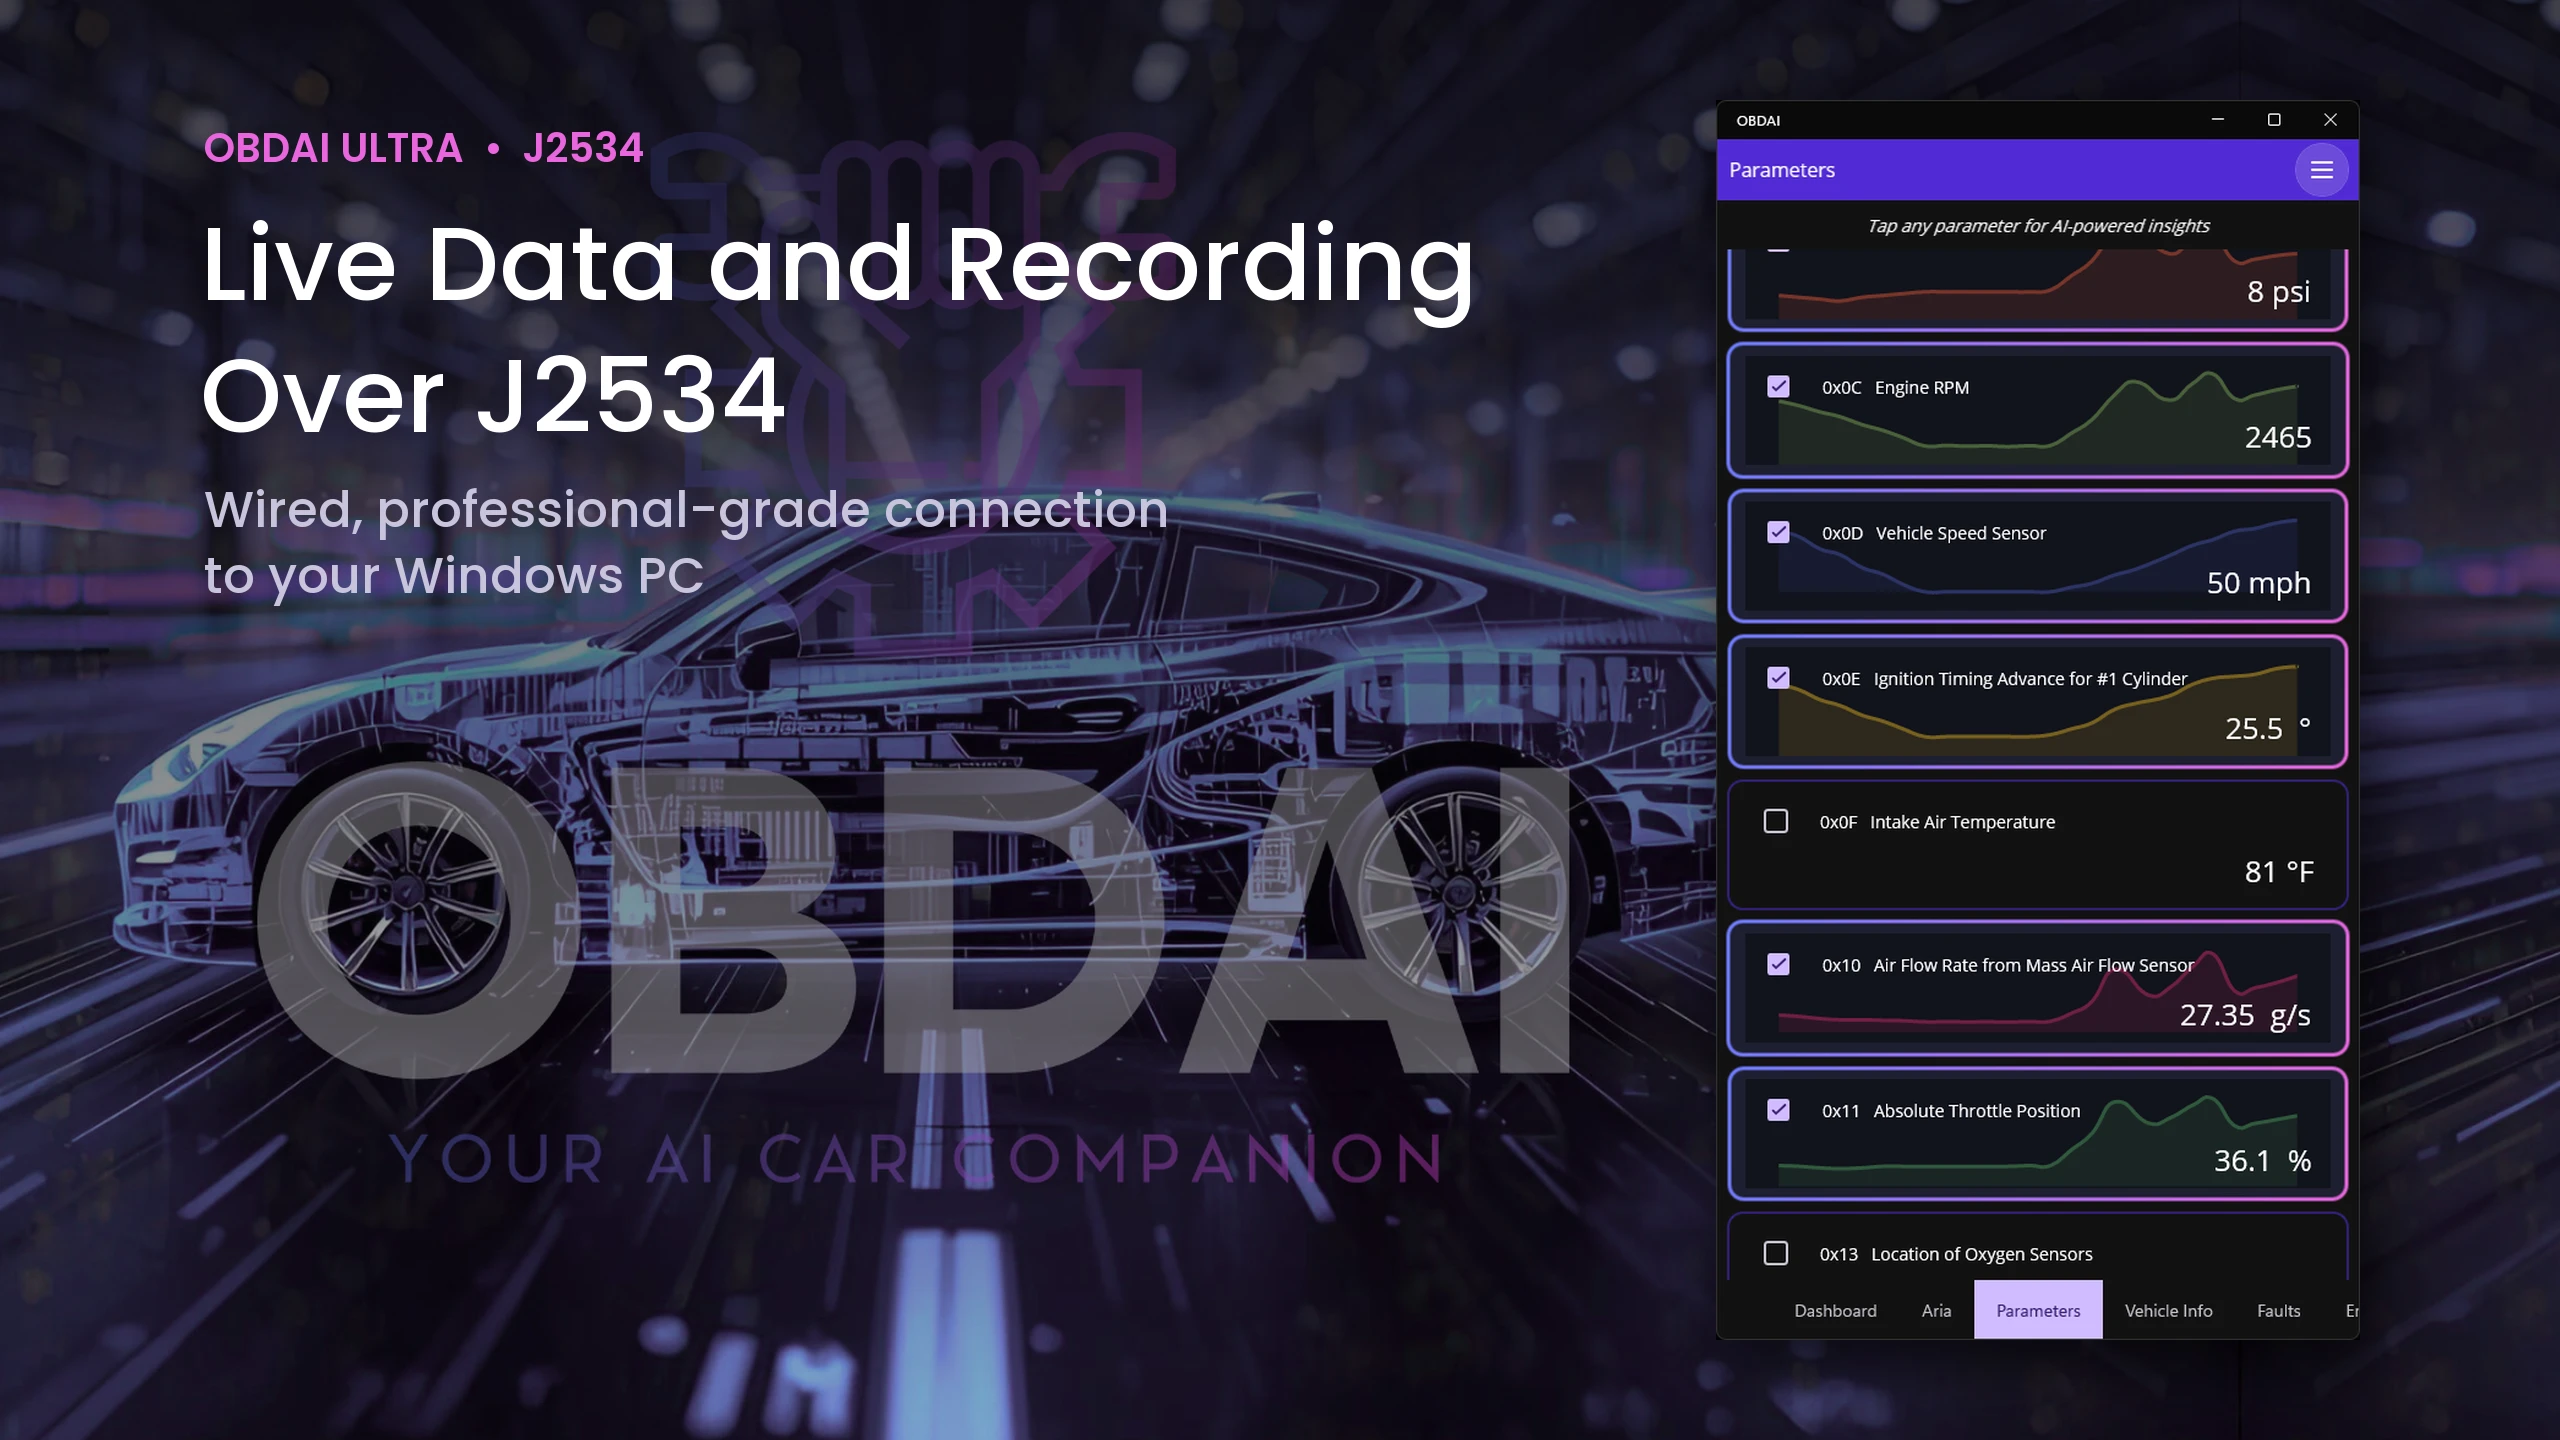
Task: Click the Intake Air Temperature label
Action: [1962, 822]
